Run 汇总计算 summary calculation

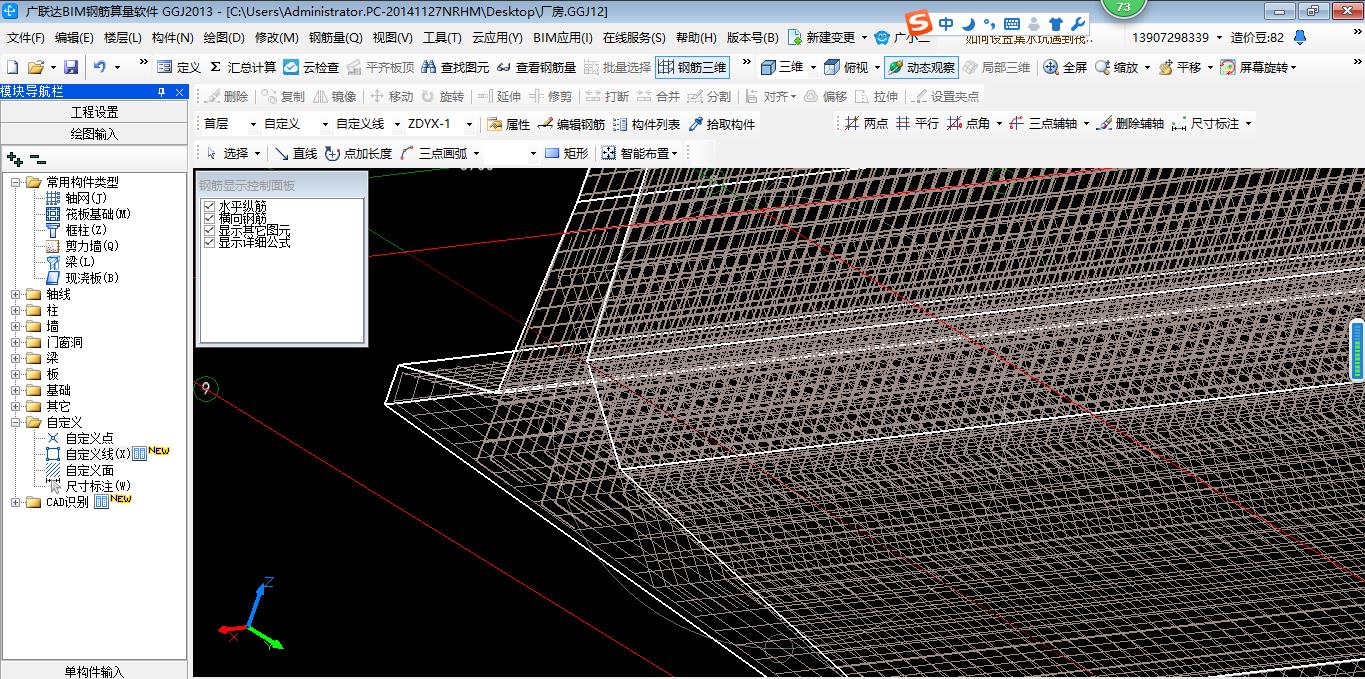(243, 67)
